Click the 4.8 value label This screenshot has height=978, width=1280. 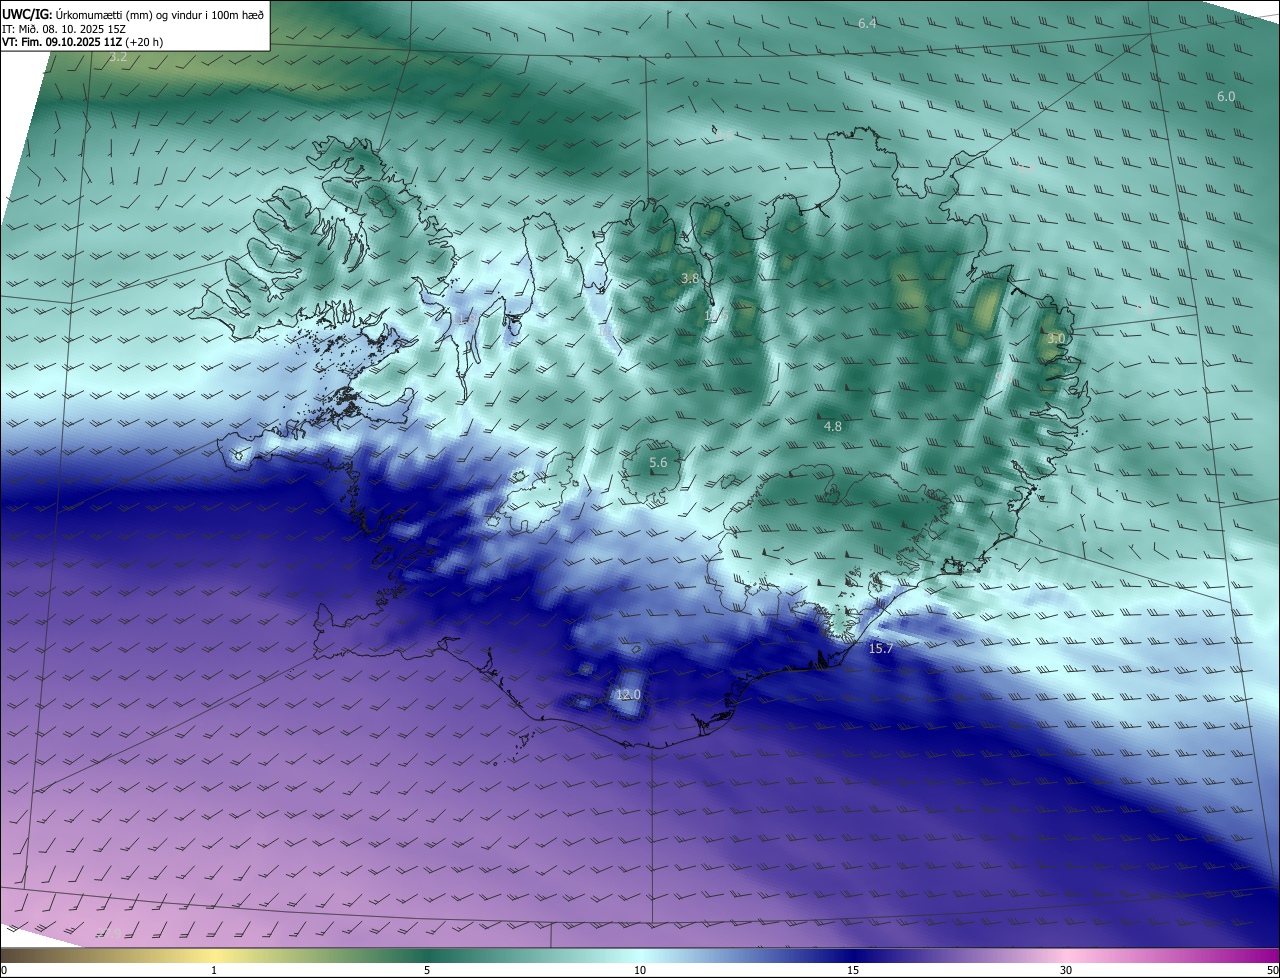(x=832, y=426)
